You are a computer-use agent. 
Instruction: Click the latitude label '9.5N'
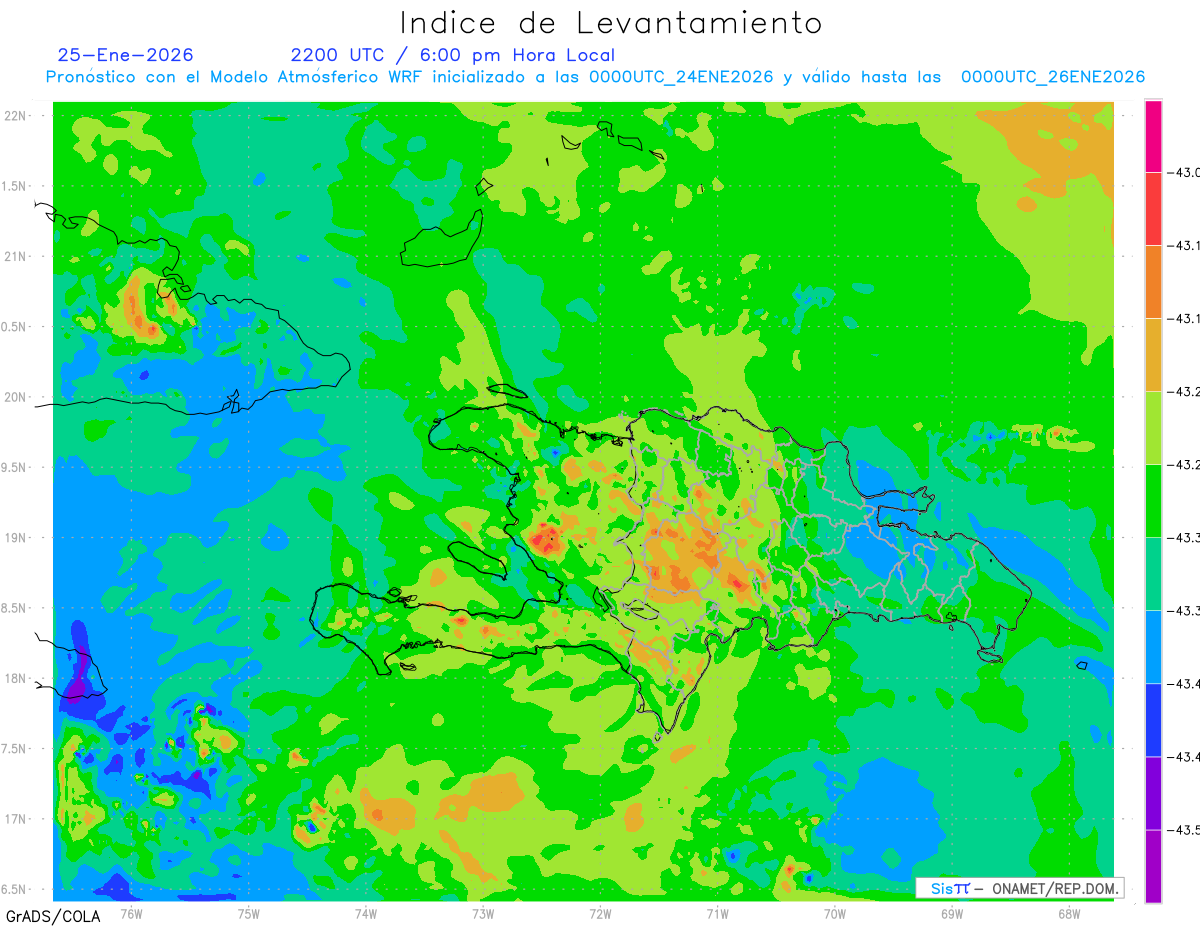tap(15, 468)
